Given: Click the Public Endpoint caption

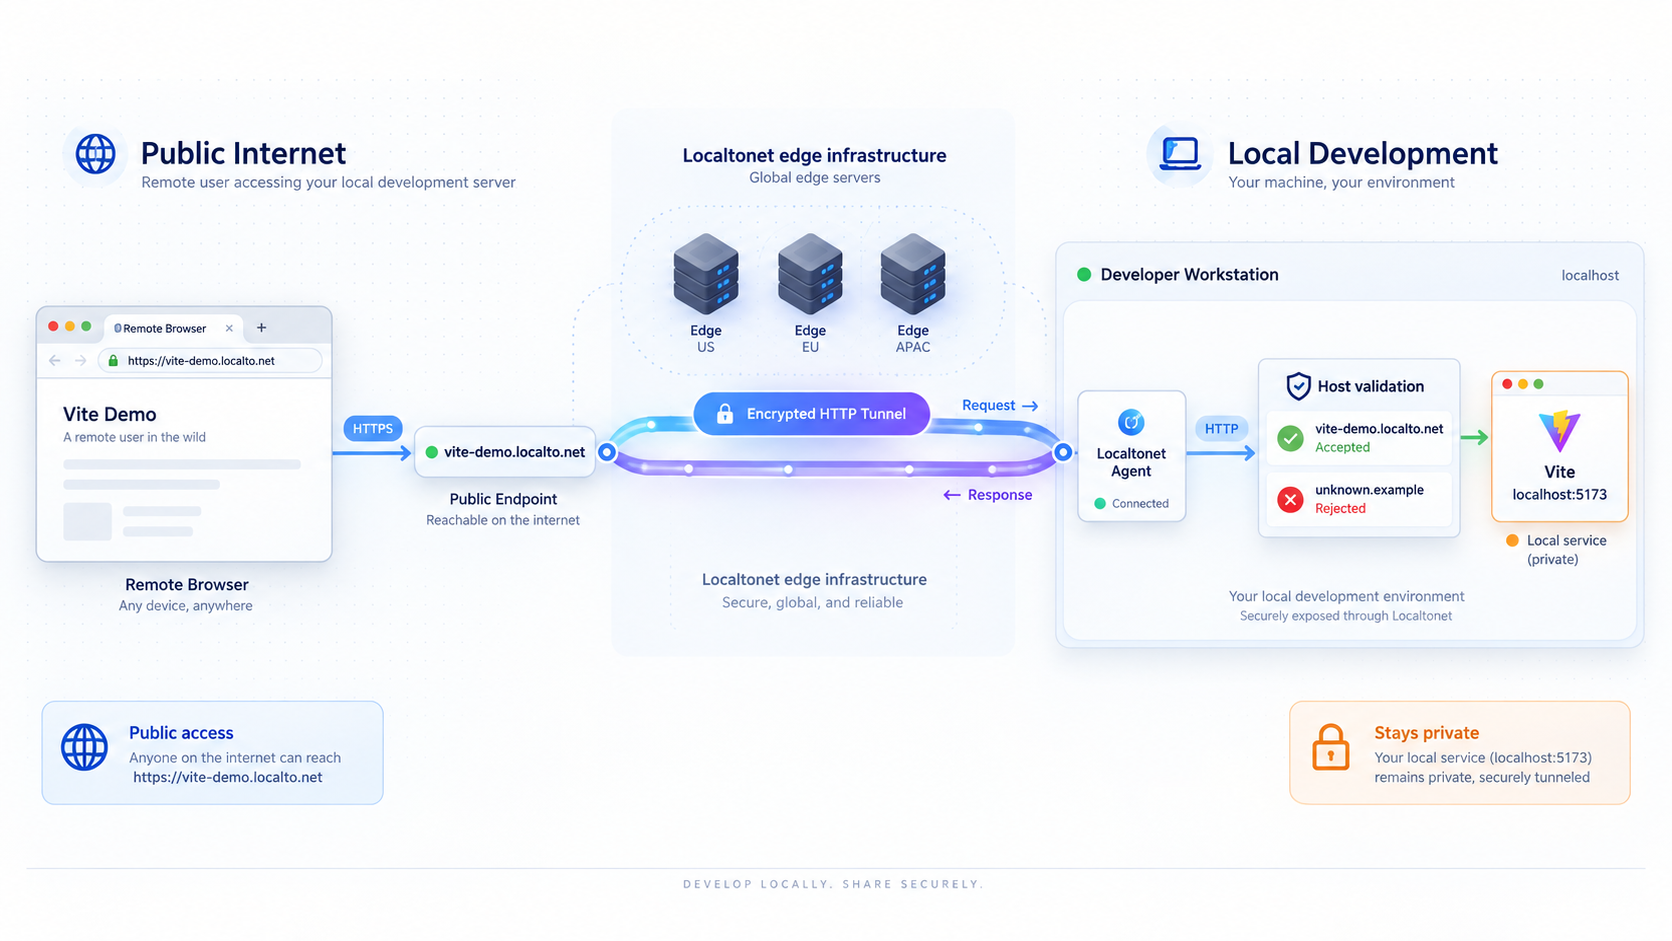Looking at the screenshot, I should click(x=503, y=499).
